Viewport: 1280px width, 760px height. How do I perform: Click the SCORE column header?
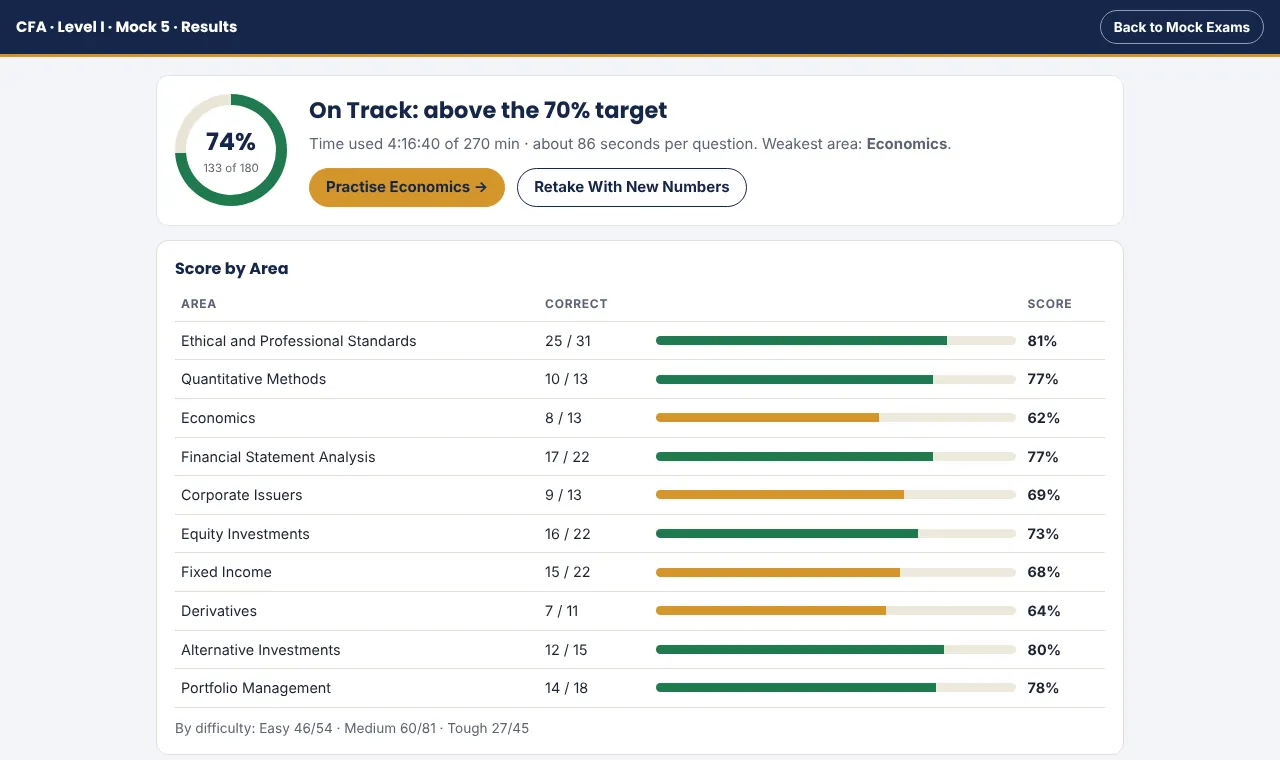(1050, 304)
